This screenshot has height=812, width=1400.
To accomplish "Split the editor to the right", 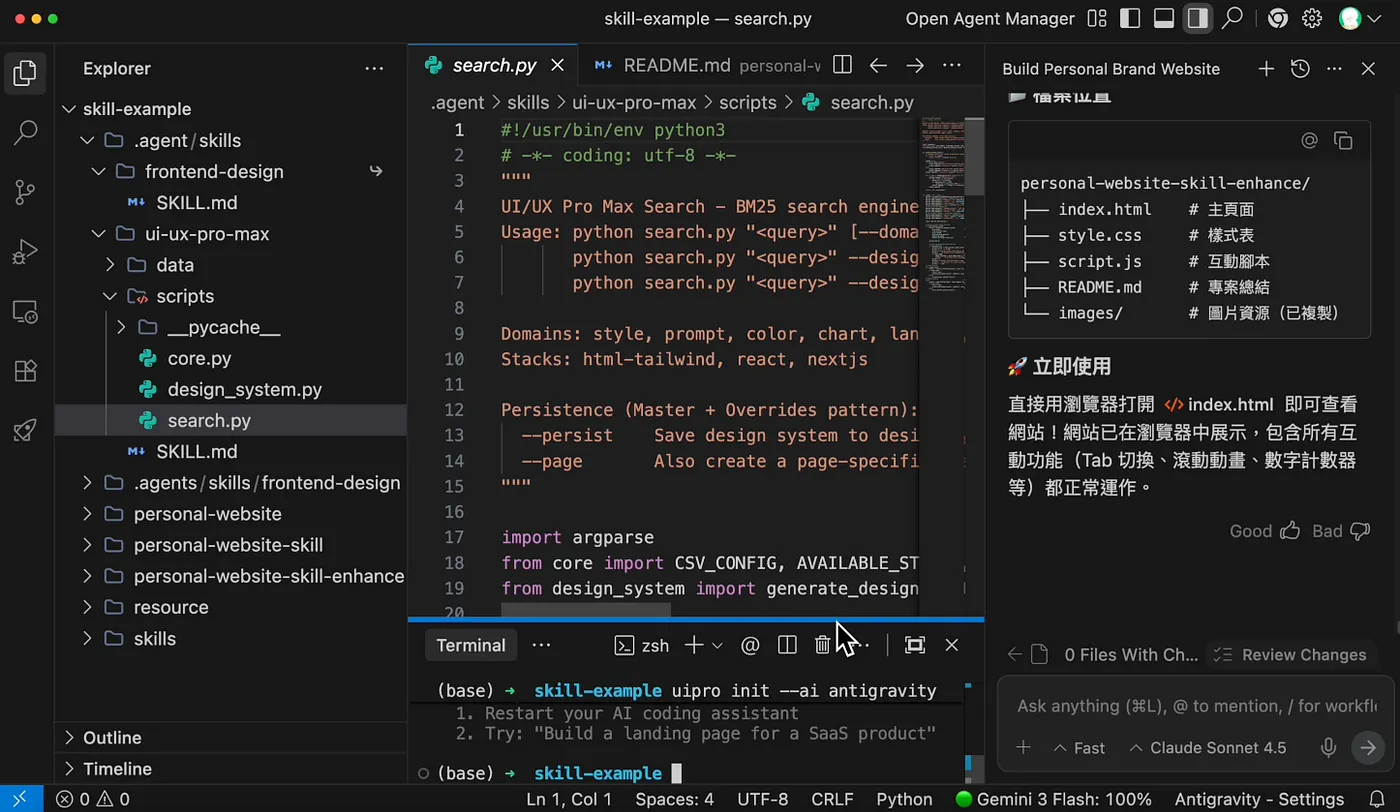I will tap(843, 65).
